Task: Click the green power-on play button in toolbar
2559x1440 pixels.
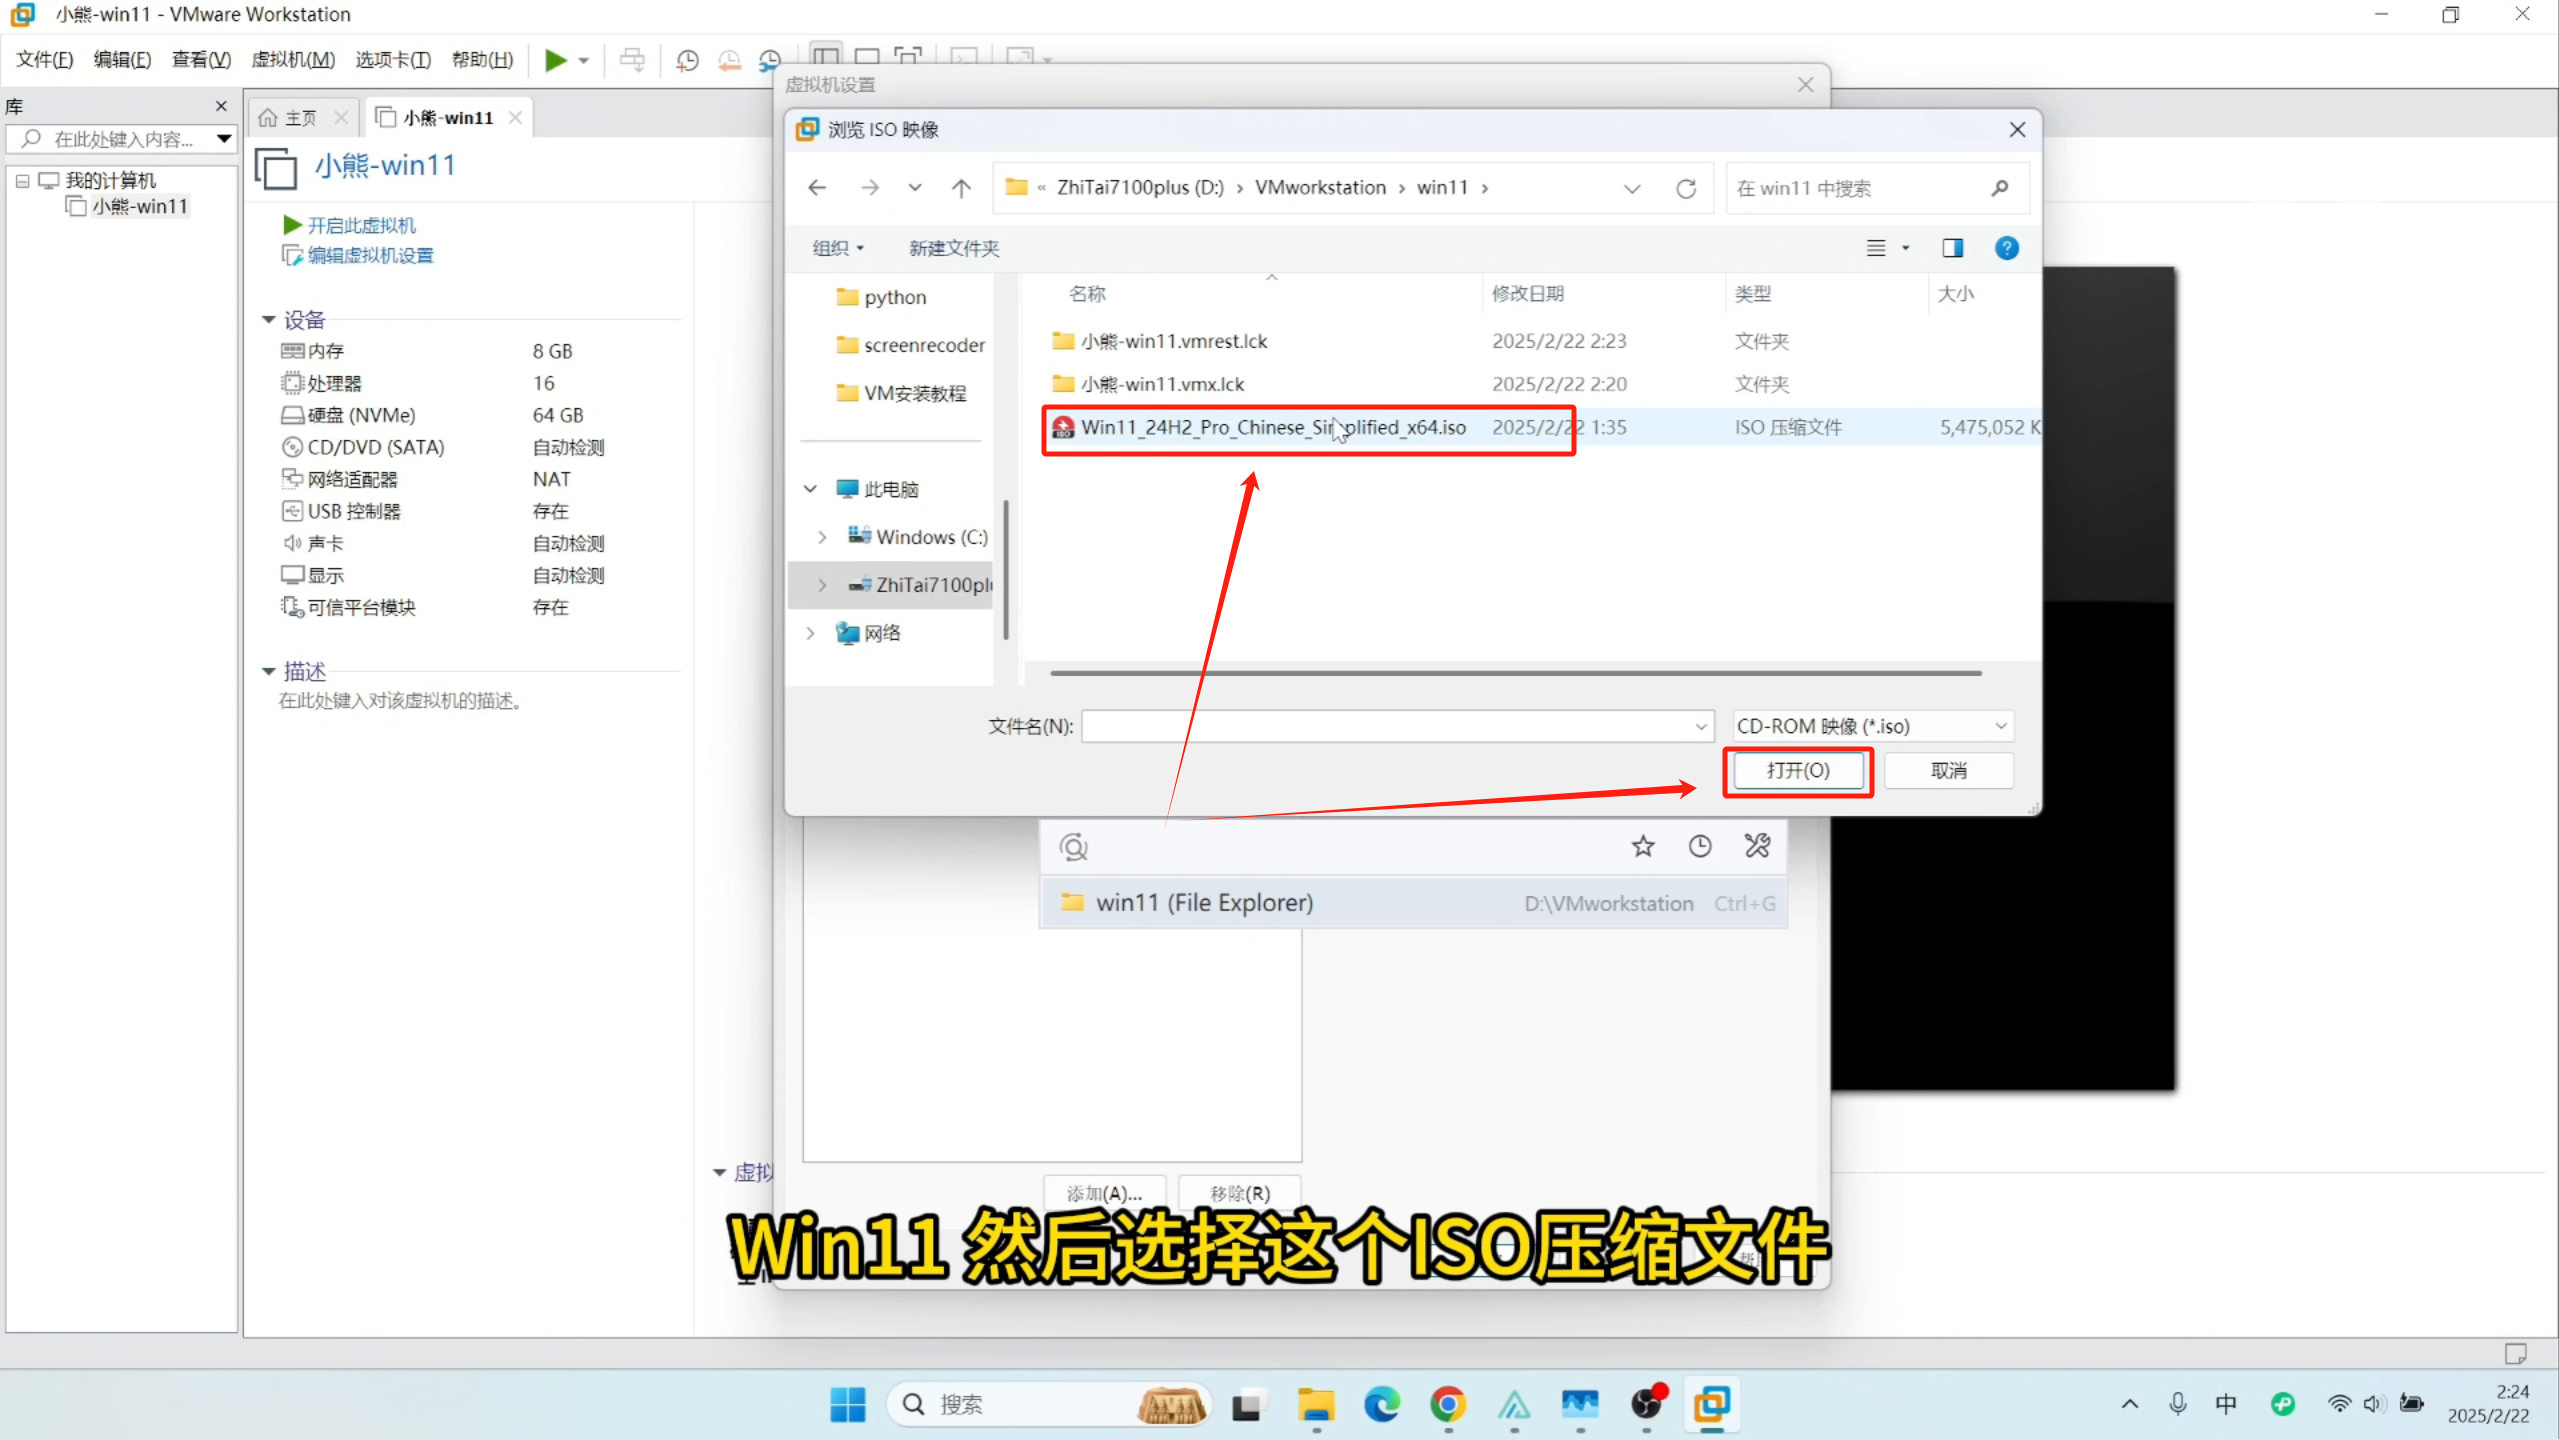Action: [x=555, y=60]
